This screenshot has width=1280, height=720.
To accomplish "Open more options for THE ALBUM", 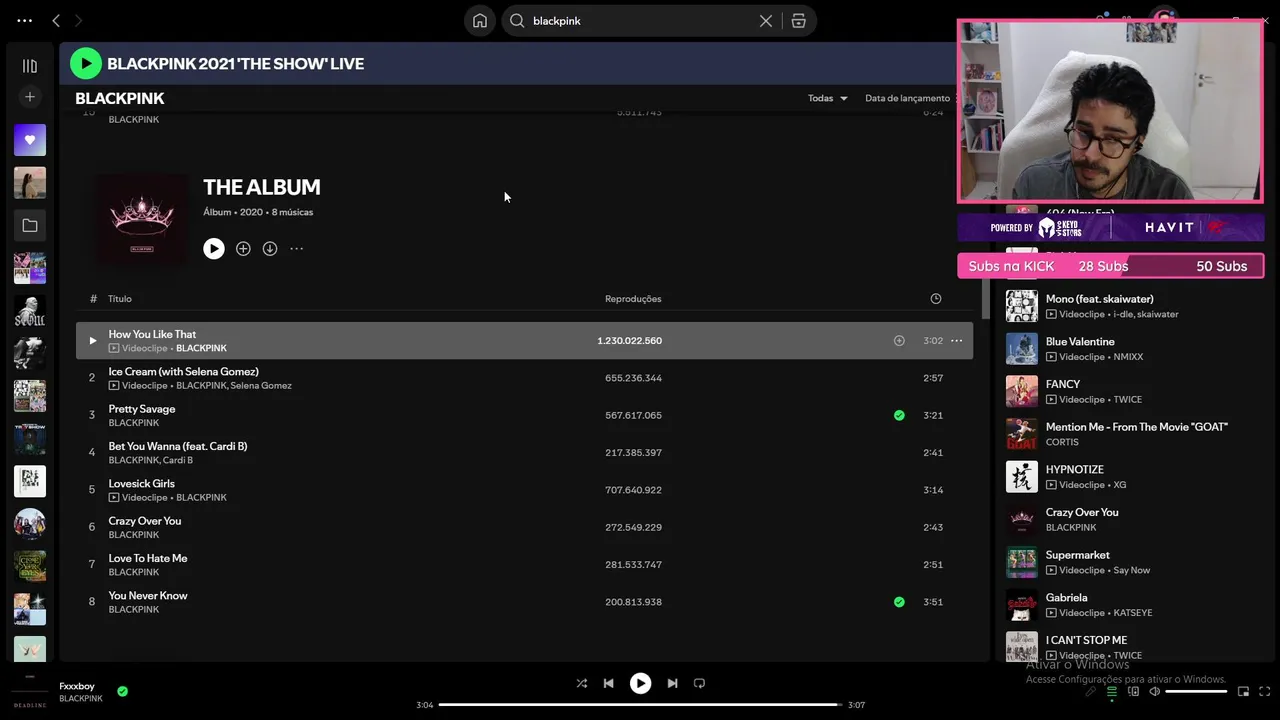I will (297, 249).
